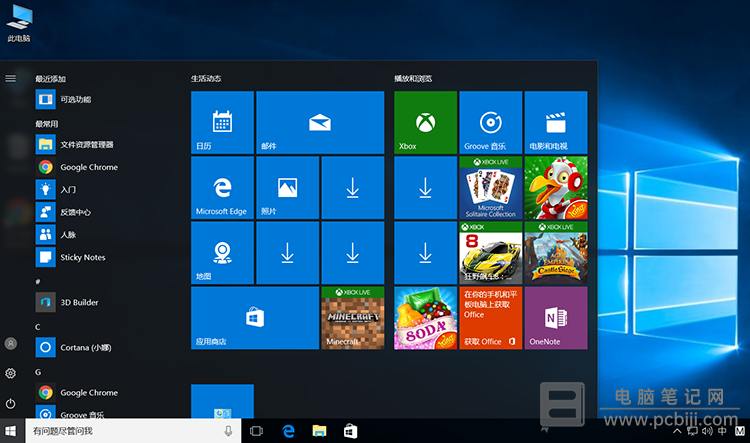The image size is (750, 443).
Task: Open Store from the taskbar
Action: (351, 431)
